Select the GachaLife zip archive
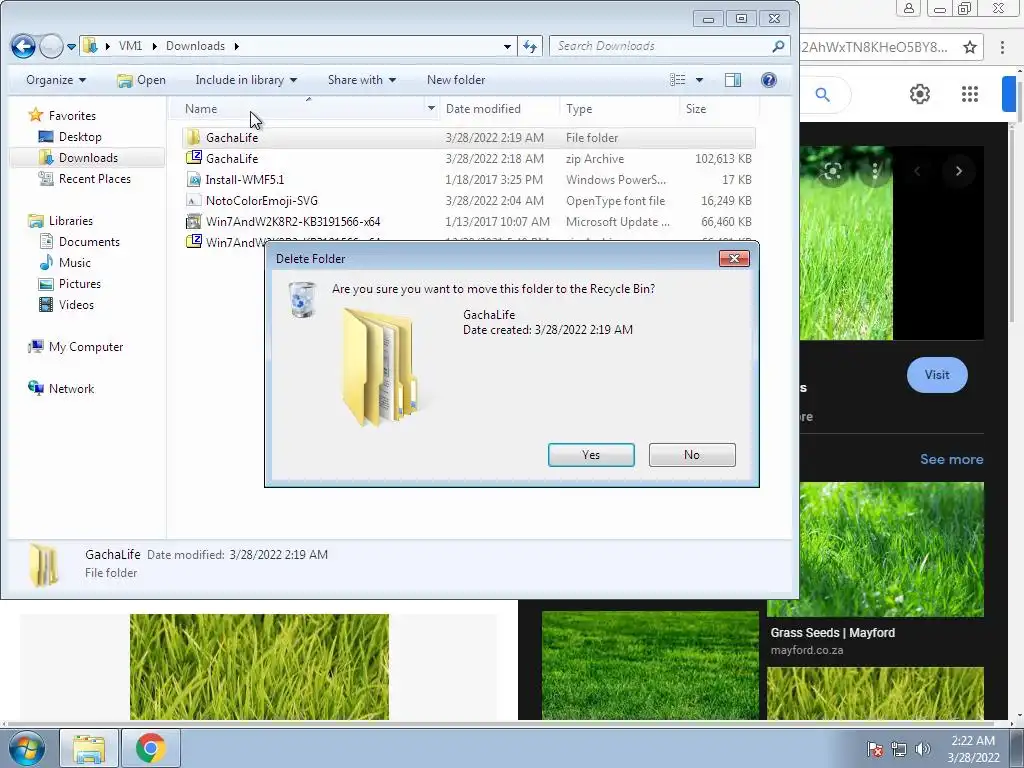Screen dimensions: 1024x768 [x=468, y=159]
